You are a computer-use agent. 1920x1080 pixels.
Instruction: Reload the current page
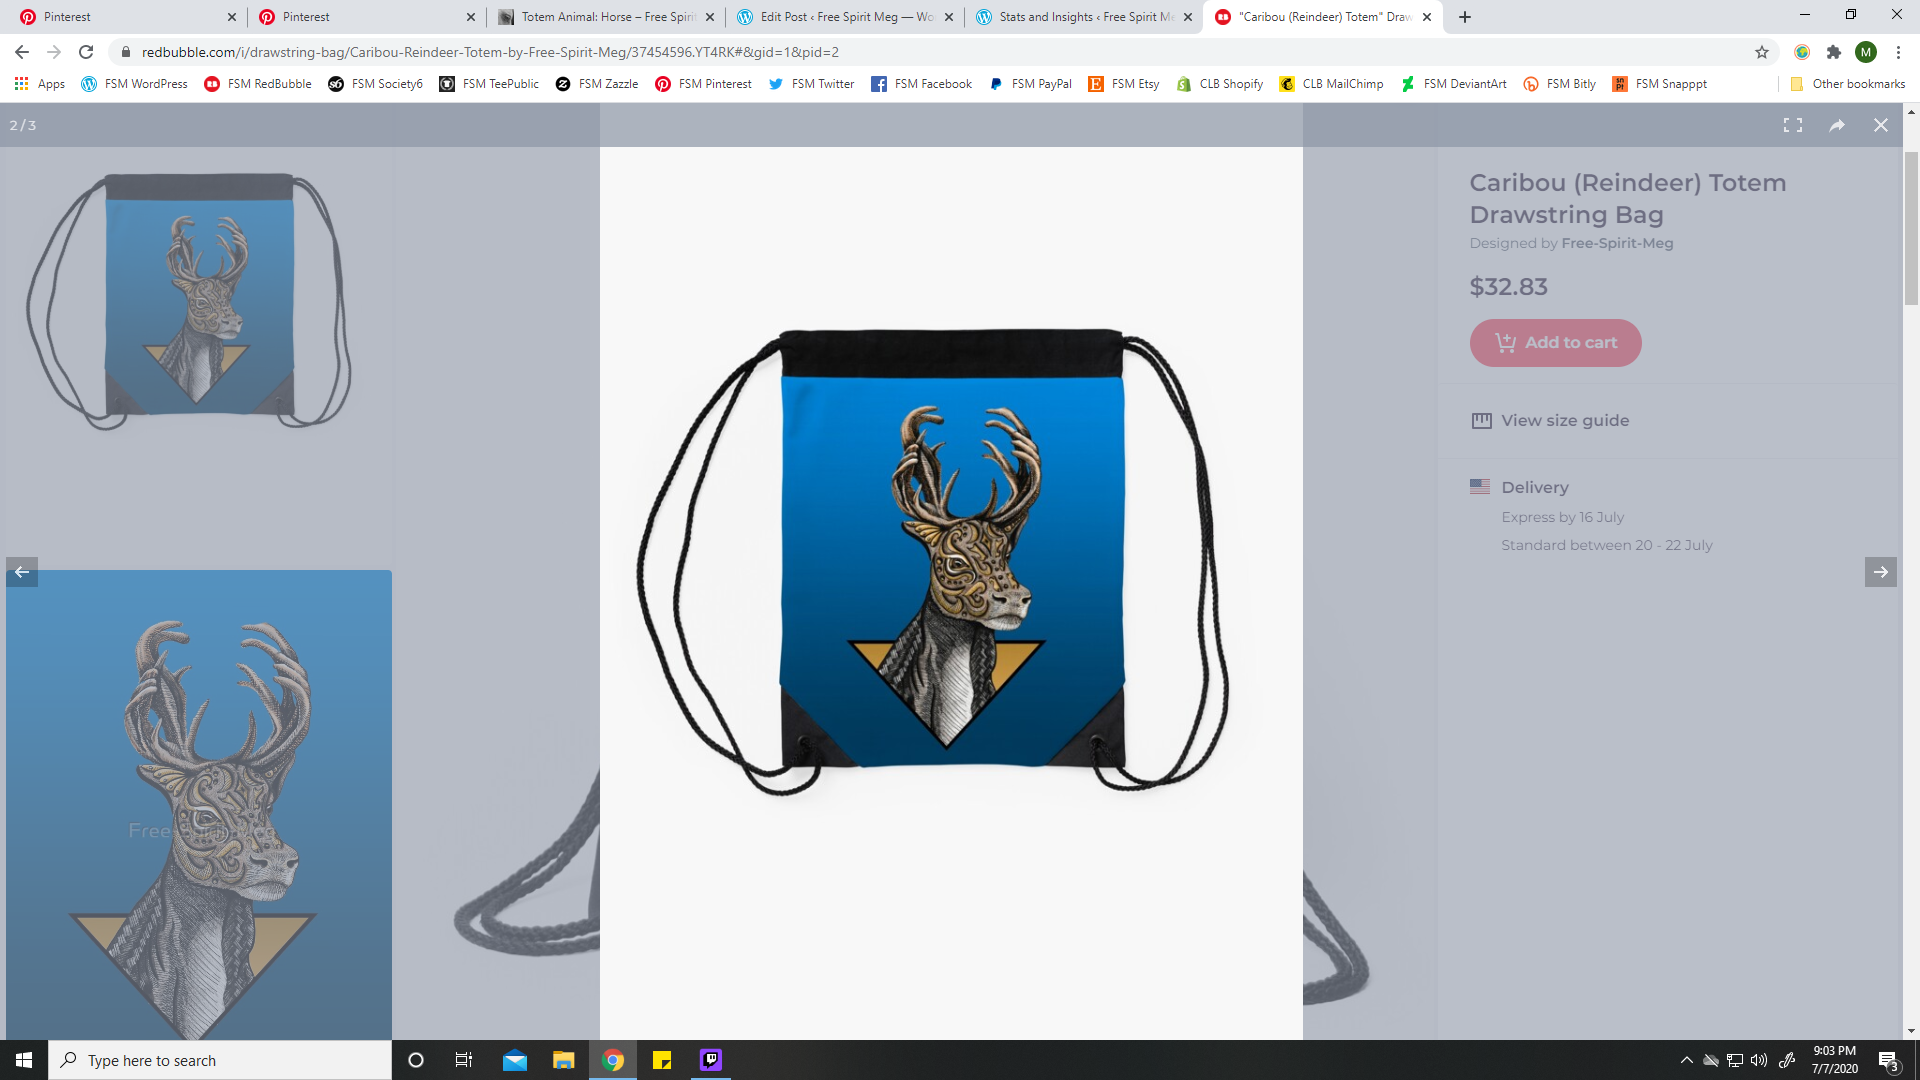coord(86,52)
